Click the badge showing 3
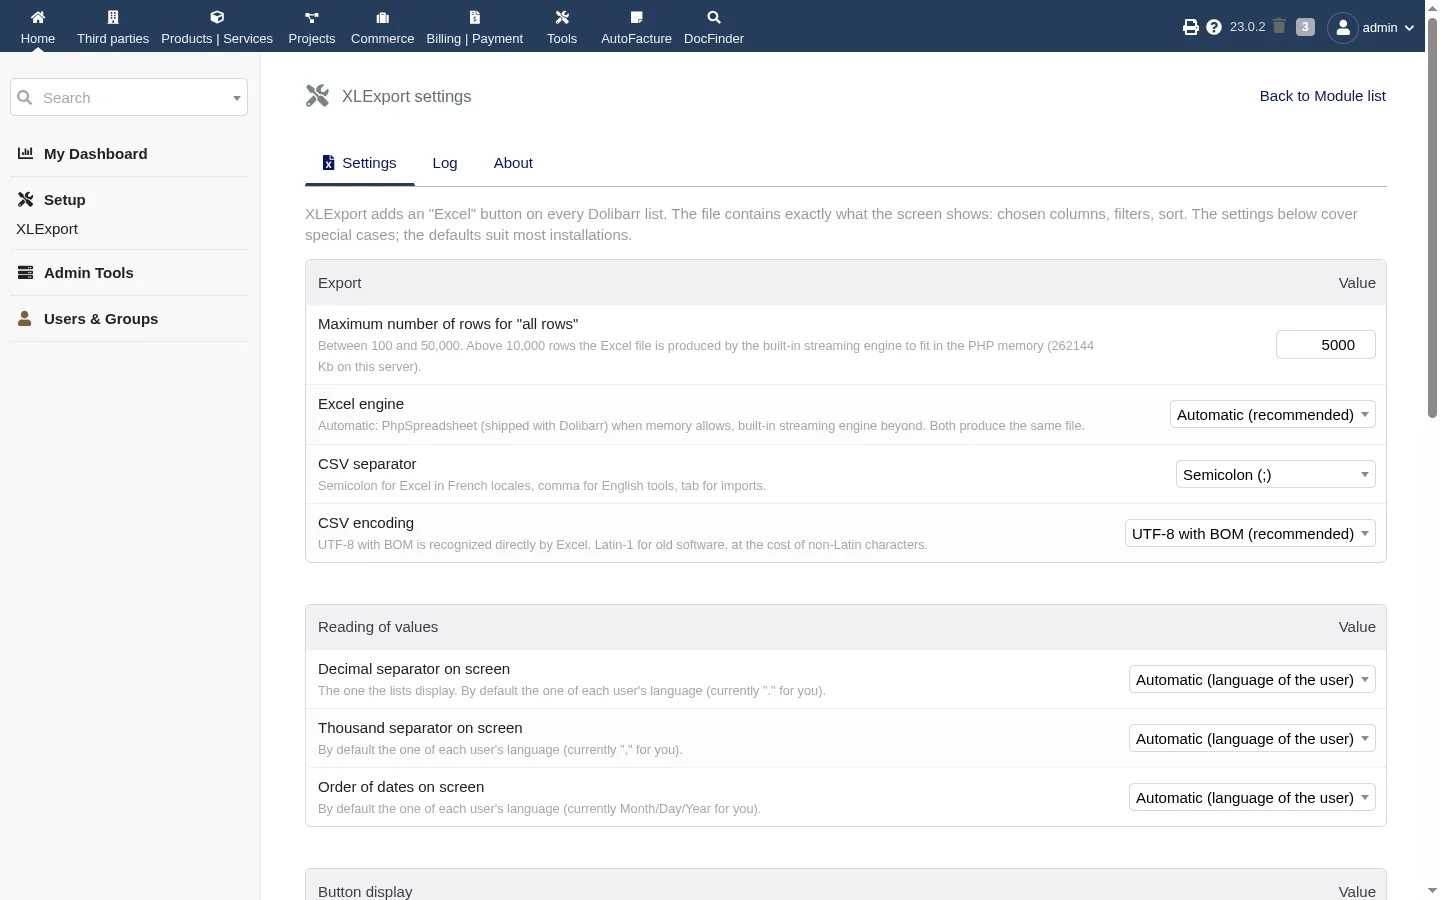Screen dimensions: 1440x900 tap(1305, 27)
